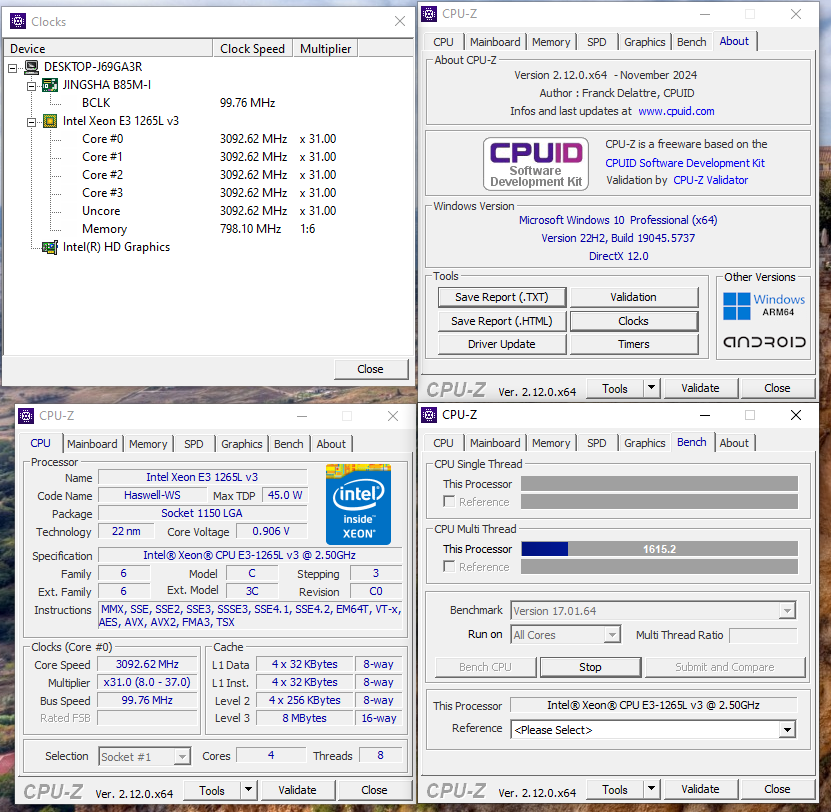Open the Reference Please Select dropdown
This screenshot has width=831, height=812.
pos(788,730)
